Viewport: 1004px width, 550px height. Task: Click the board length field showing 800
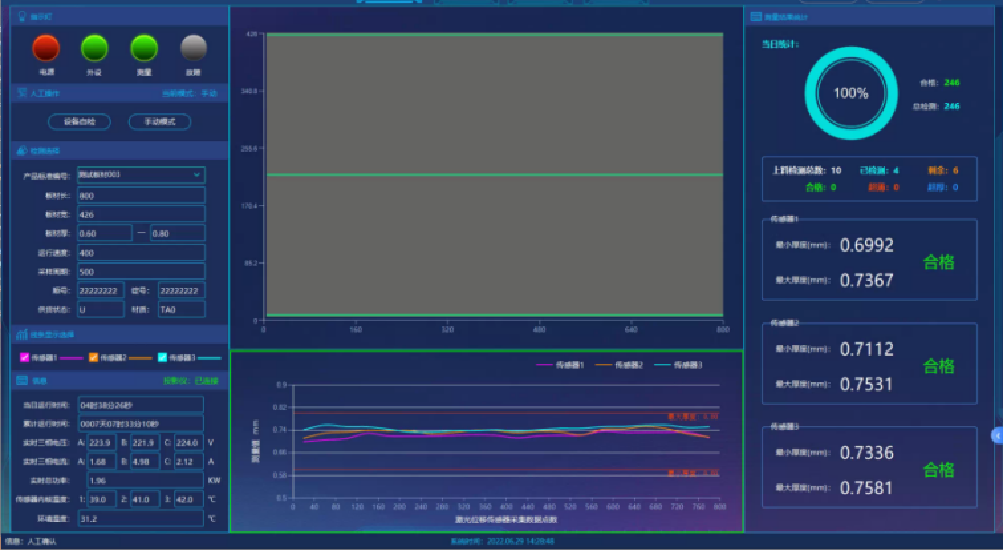(x=140, y=195)
